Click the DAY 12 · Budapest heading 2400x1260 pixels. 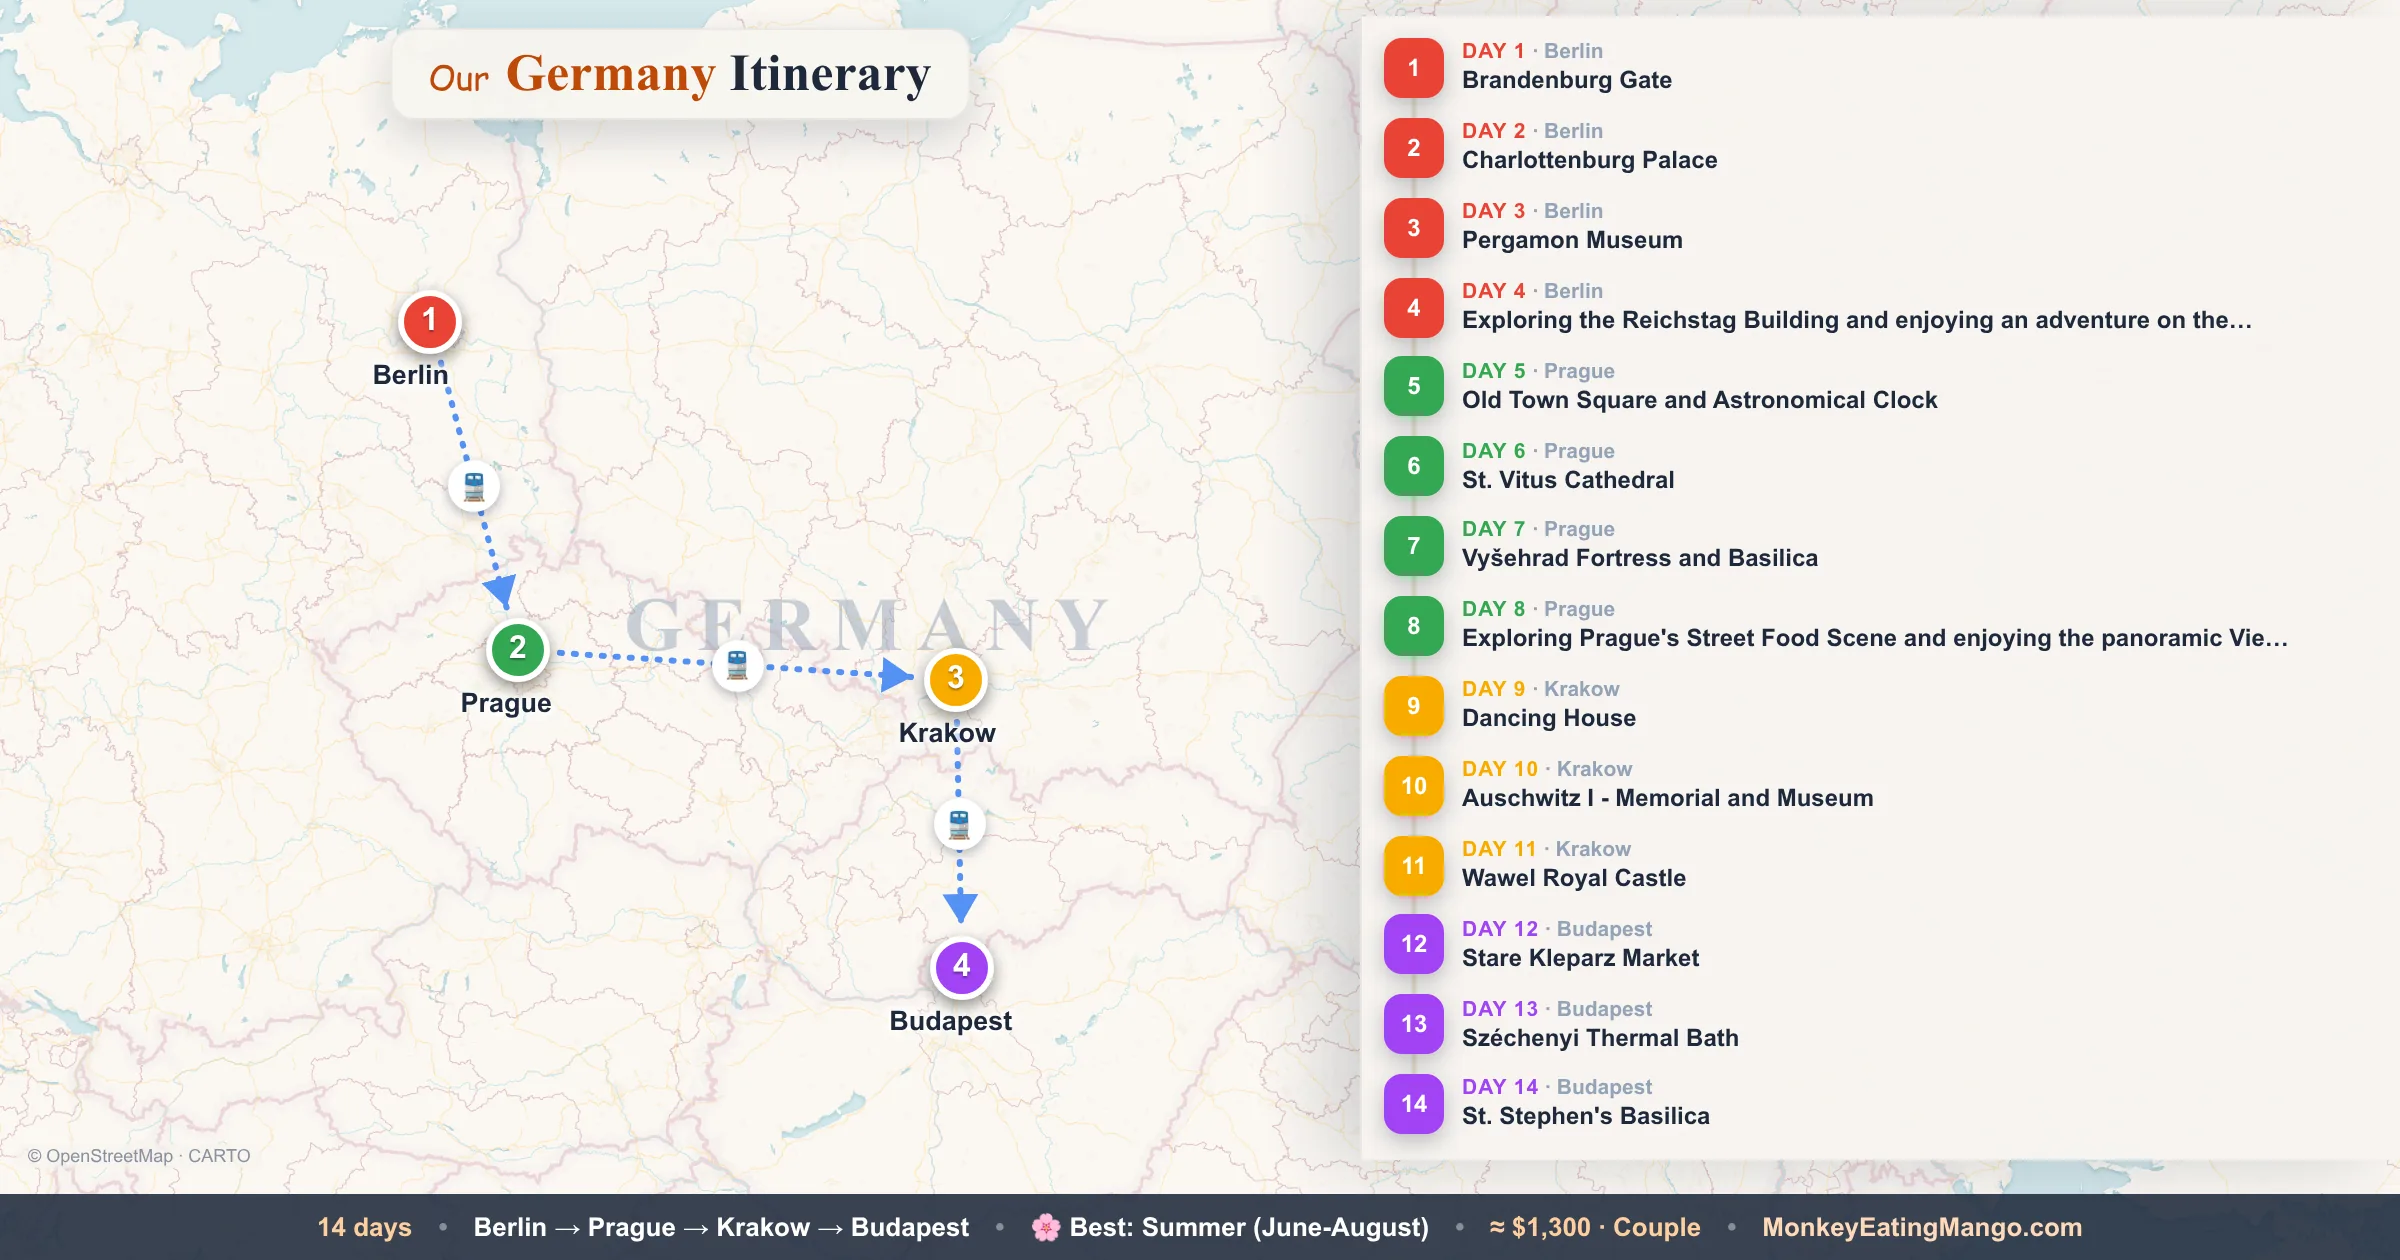coord(1557,929)
